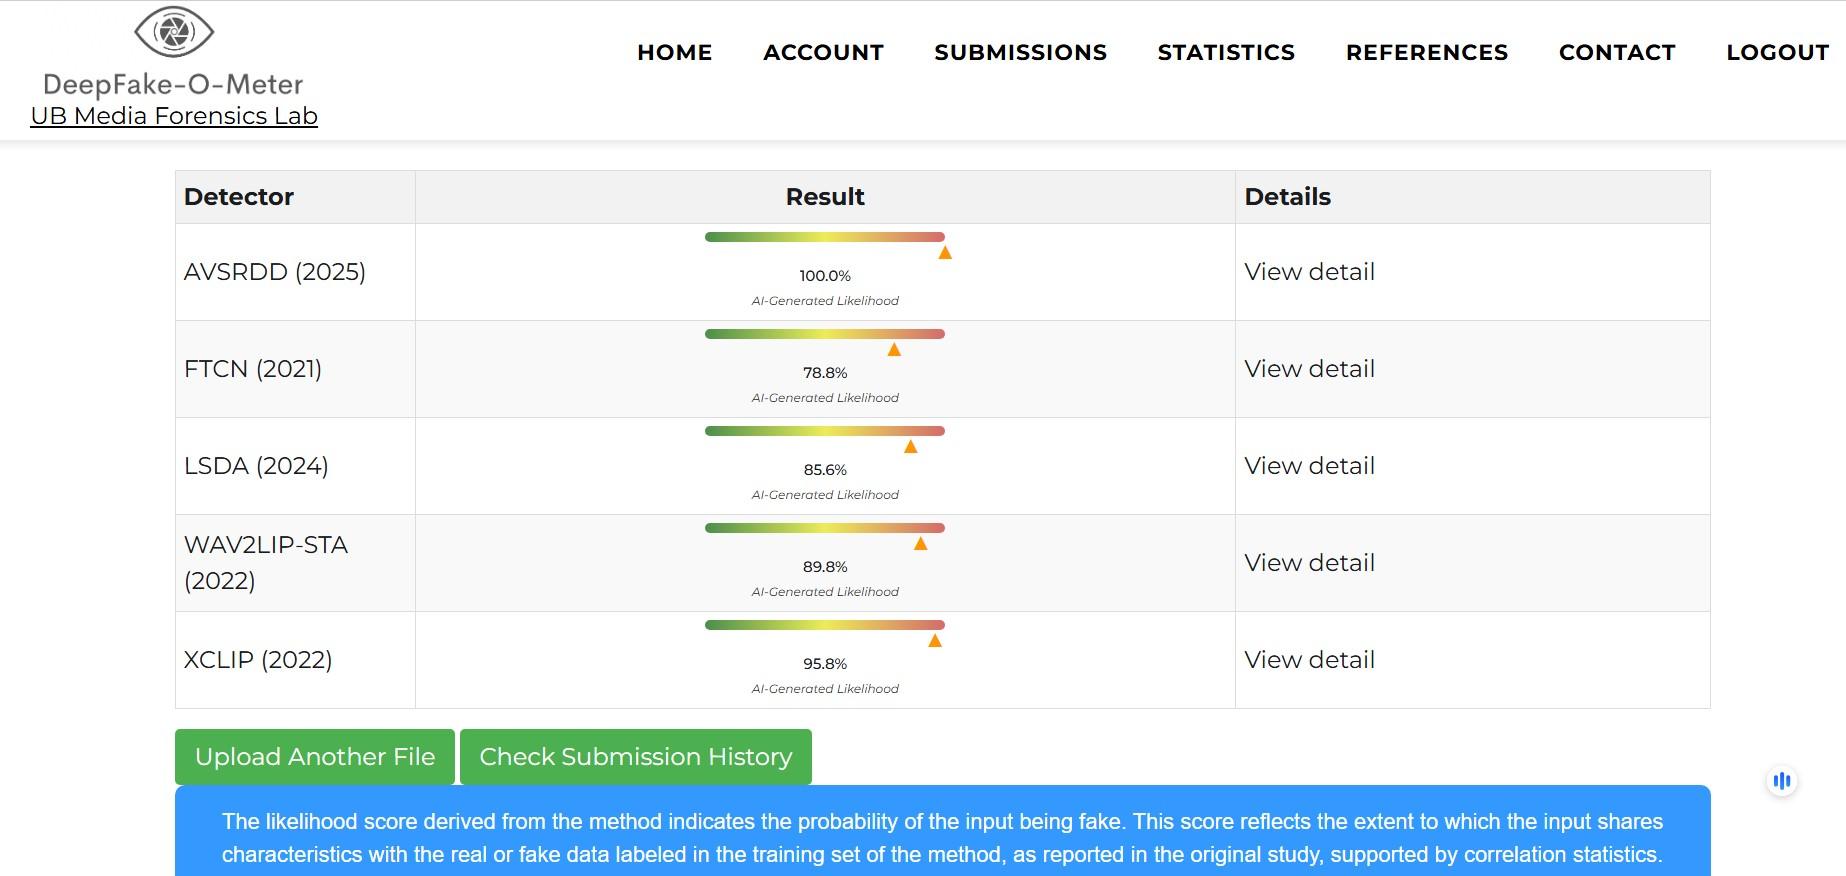Screen dimensions: 1846x876
Task: Click the floating audio bars icon
Action: 1781,781
